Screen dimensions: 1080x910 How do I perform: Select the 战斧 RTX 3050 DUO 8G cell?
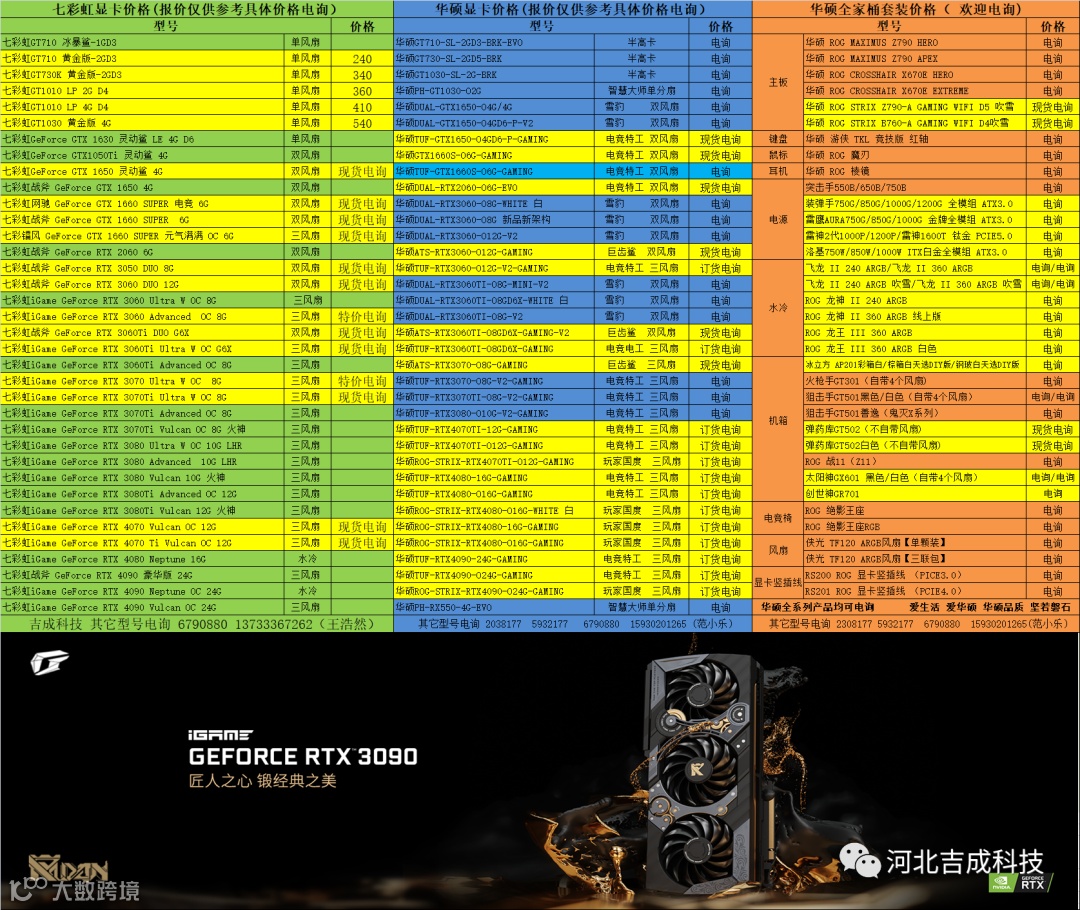(143, 268)
